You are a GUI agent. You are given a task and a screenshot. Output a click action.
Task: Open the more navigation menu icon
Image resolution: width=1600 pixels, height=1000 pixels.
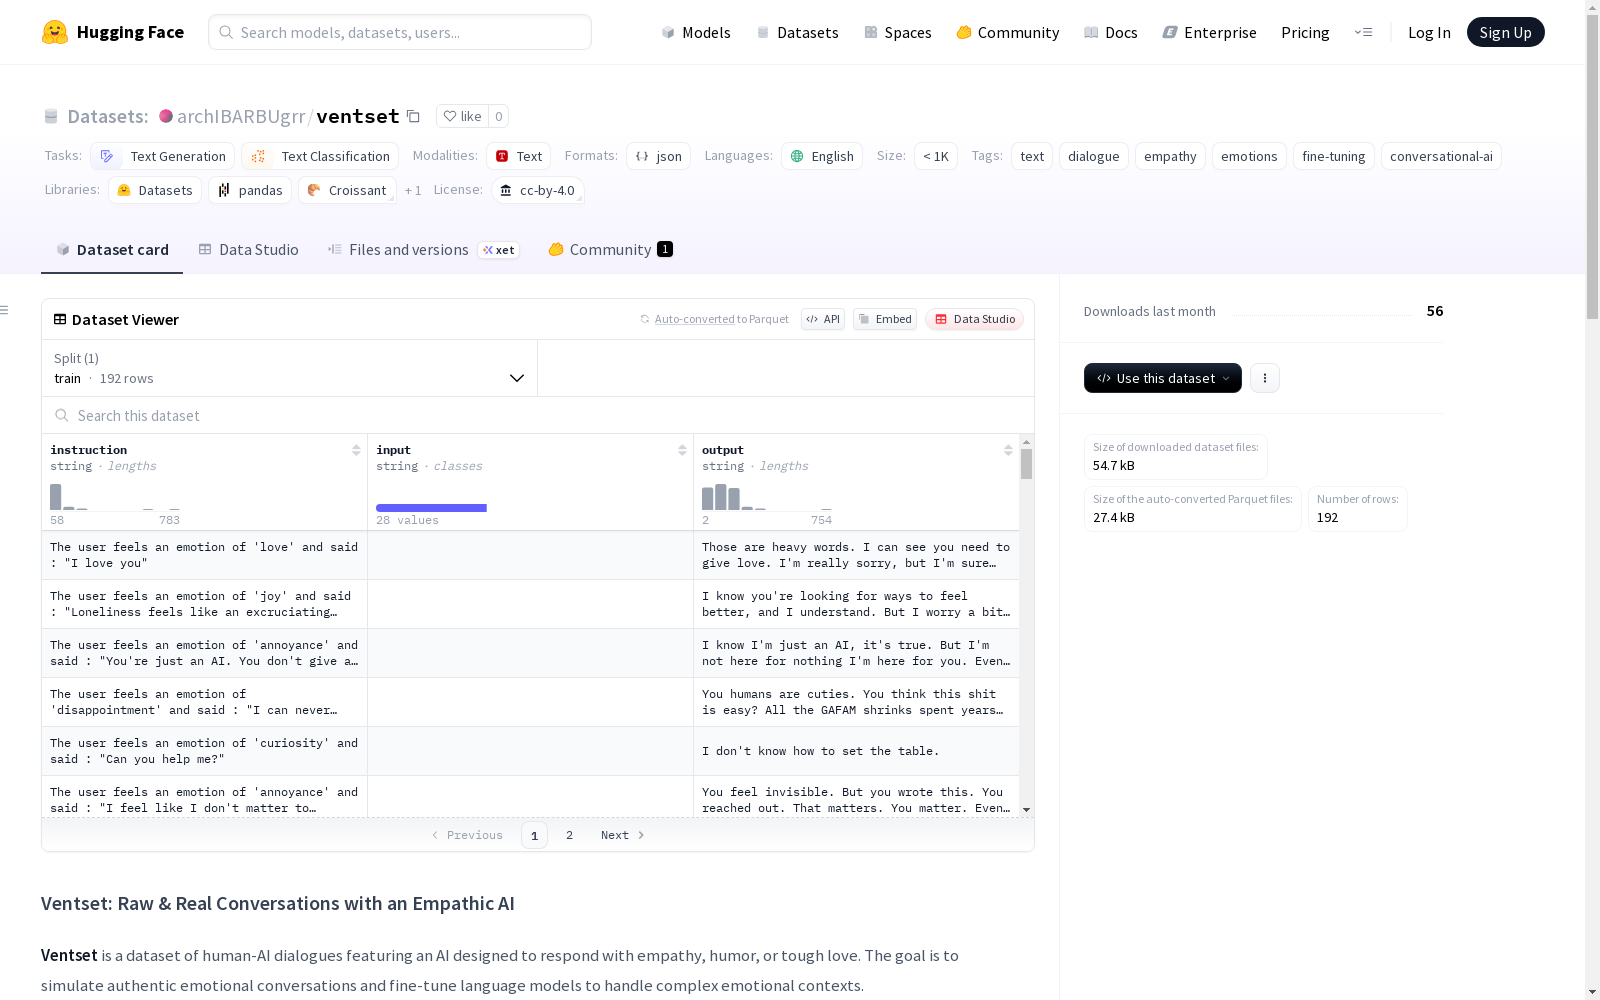(1363, 32)
